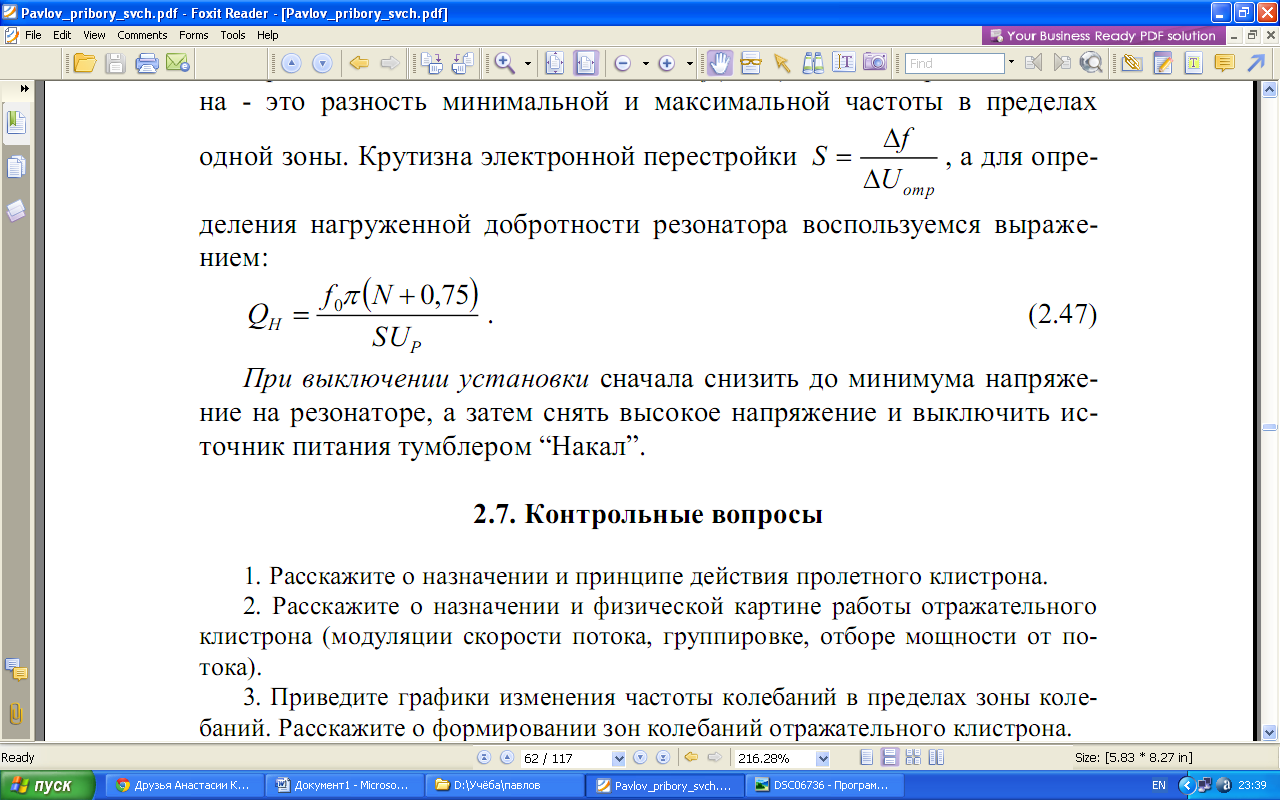Open the Forms menu
Image resolution: width=1280 pixels, height=800 pixels.
[x=194, y=35]
